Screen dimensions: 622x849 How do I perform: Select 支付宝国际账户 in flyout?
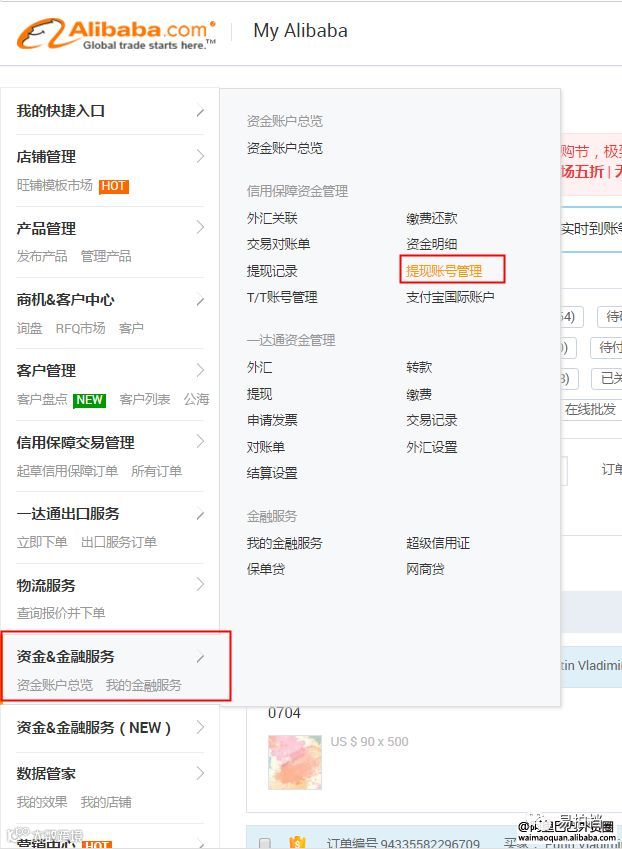click(x=450, y=297)
